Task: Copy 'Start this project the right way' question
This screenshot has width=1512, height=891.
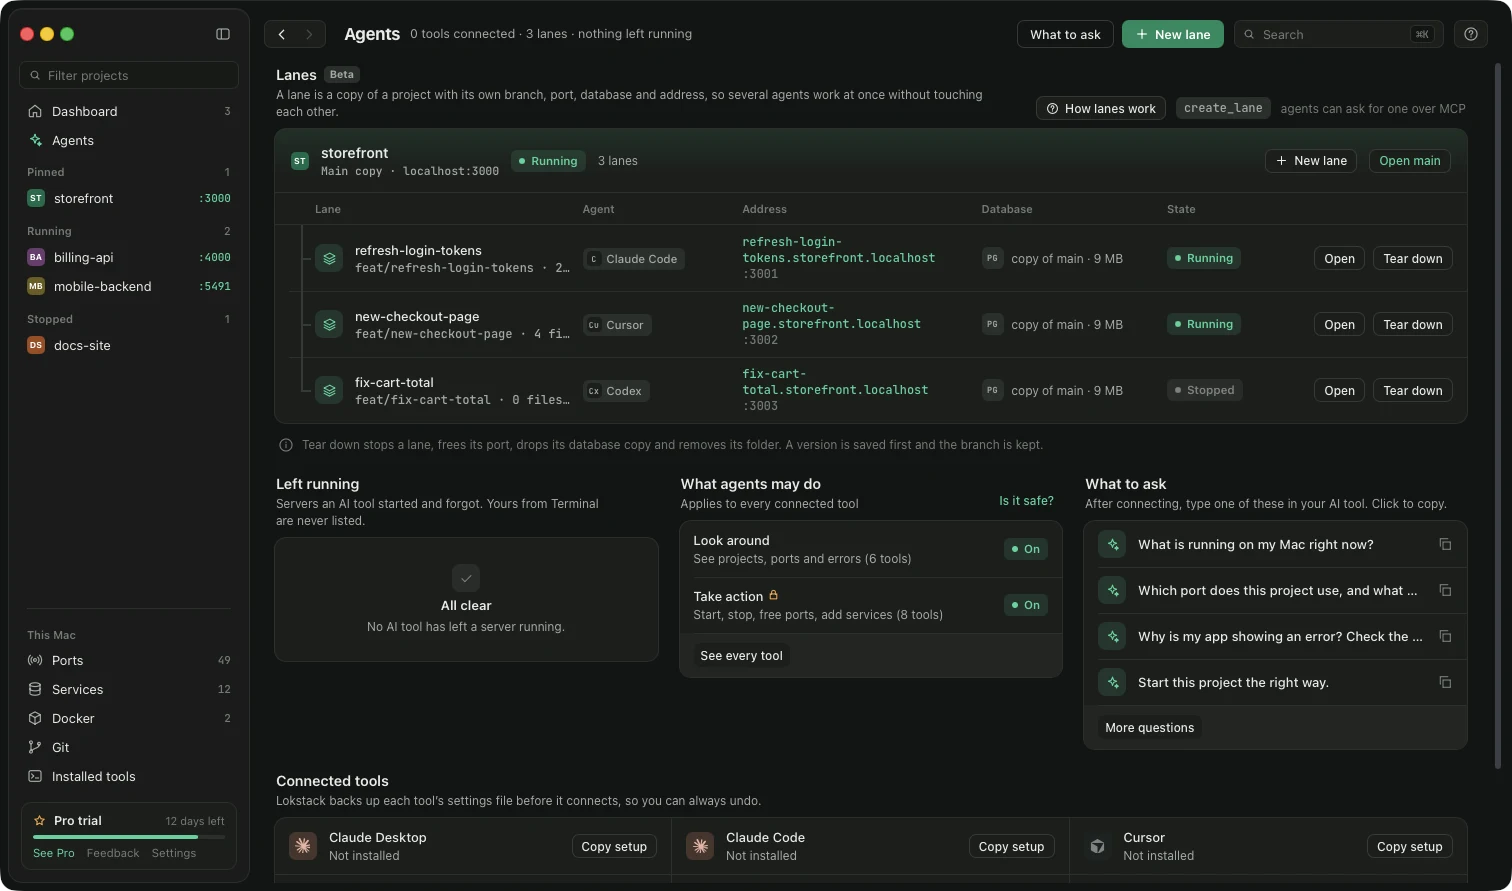Action: (1445, 682)
